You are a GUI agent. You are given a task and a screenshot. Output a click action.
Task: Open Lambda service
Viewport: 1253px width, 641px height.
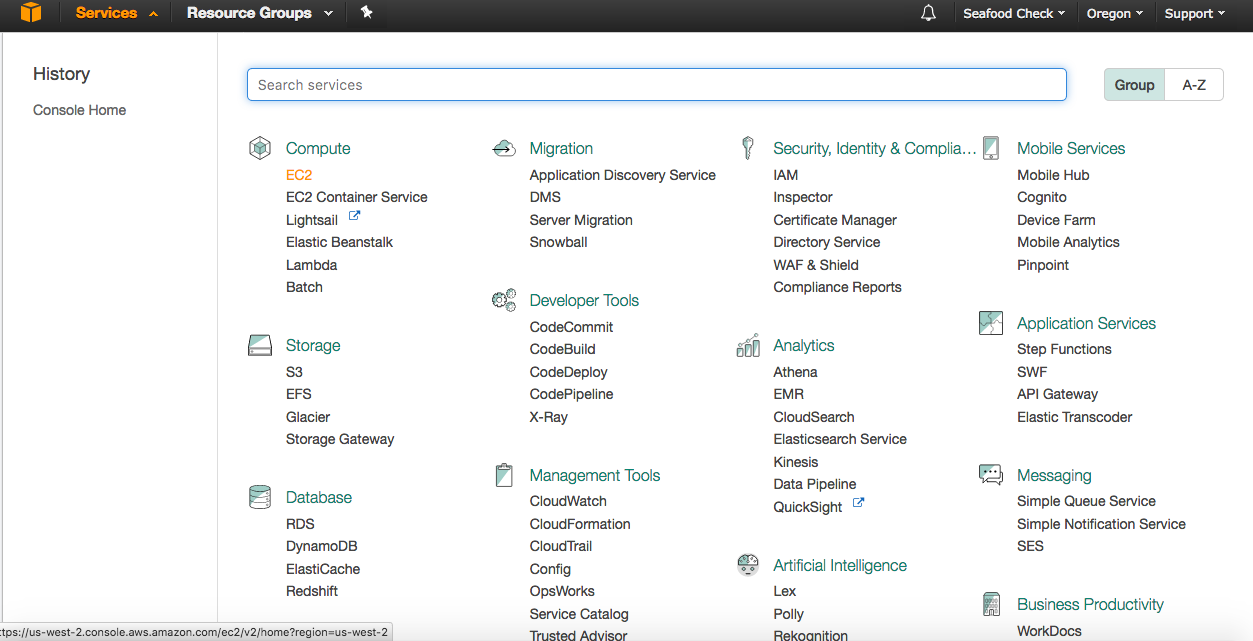click(312, 265)
